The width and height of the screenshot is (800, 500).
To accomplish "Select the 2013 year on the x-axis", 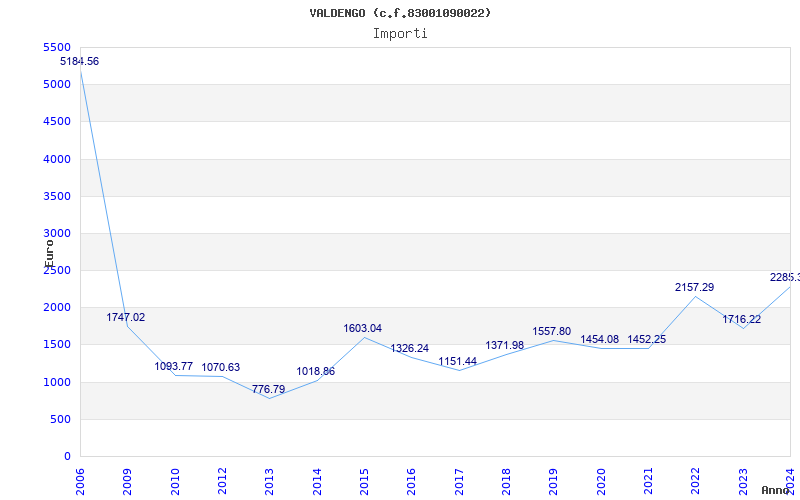I will click(269, 481).
